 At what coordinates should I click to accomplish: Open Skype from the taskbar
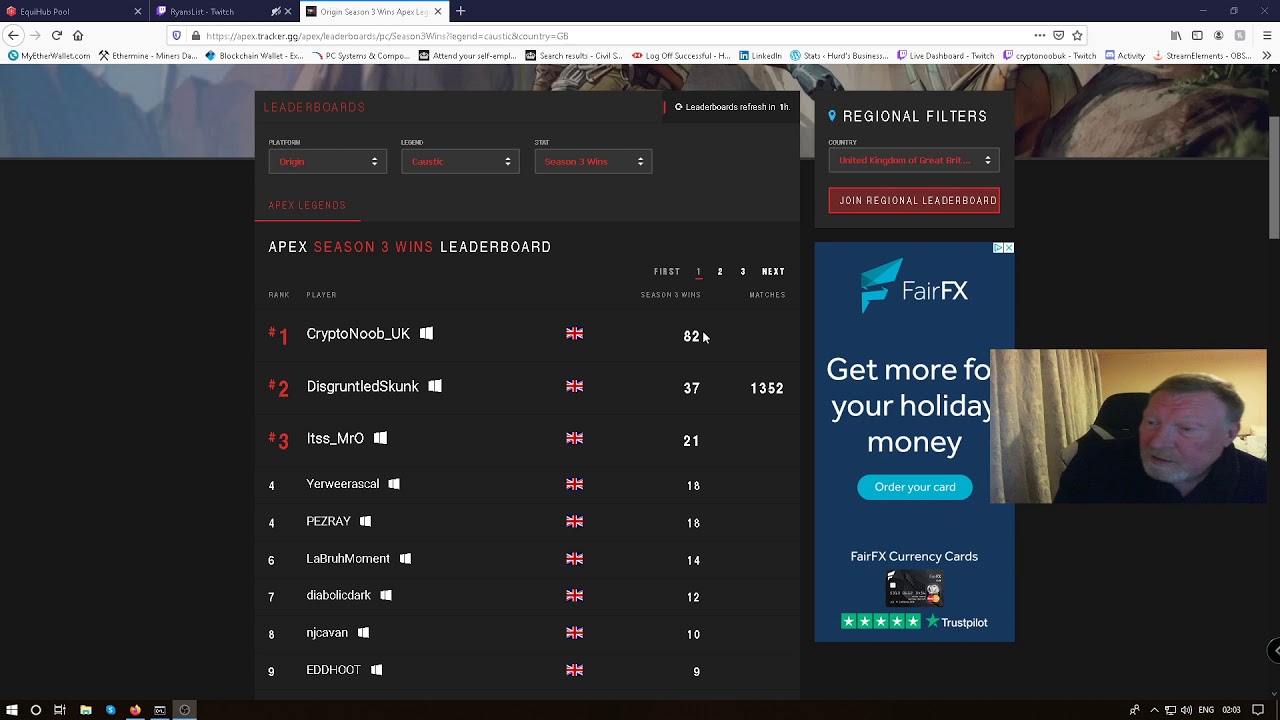pos(110,710)
